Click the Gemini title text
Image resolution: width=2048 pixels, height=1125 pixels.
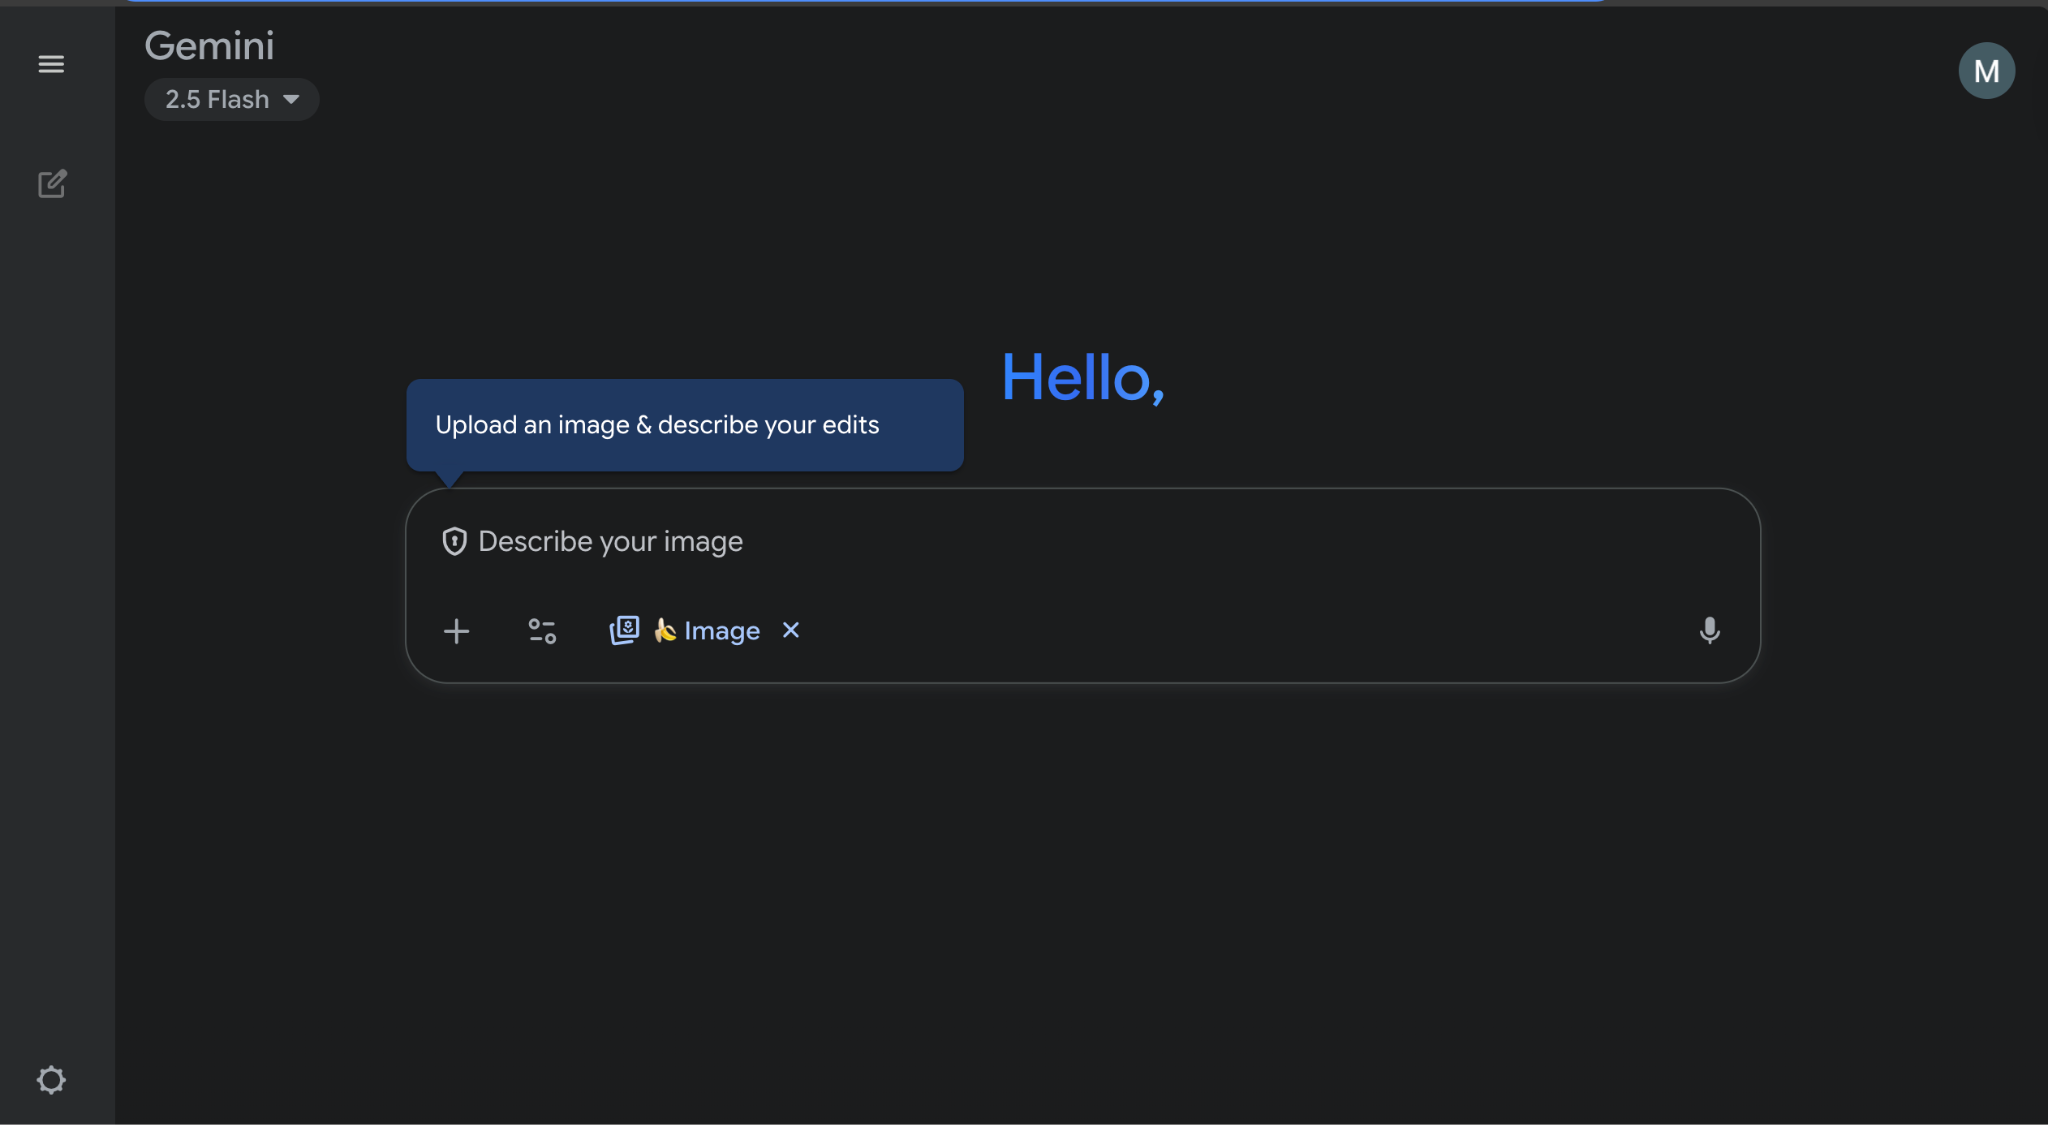pyautogui.click(x=209, y=45)
